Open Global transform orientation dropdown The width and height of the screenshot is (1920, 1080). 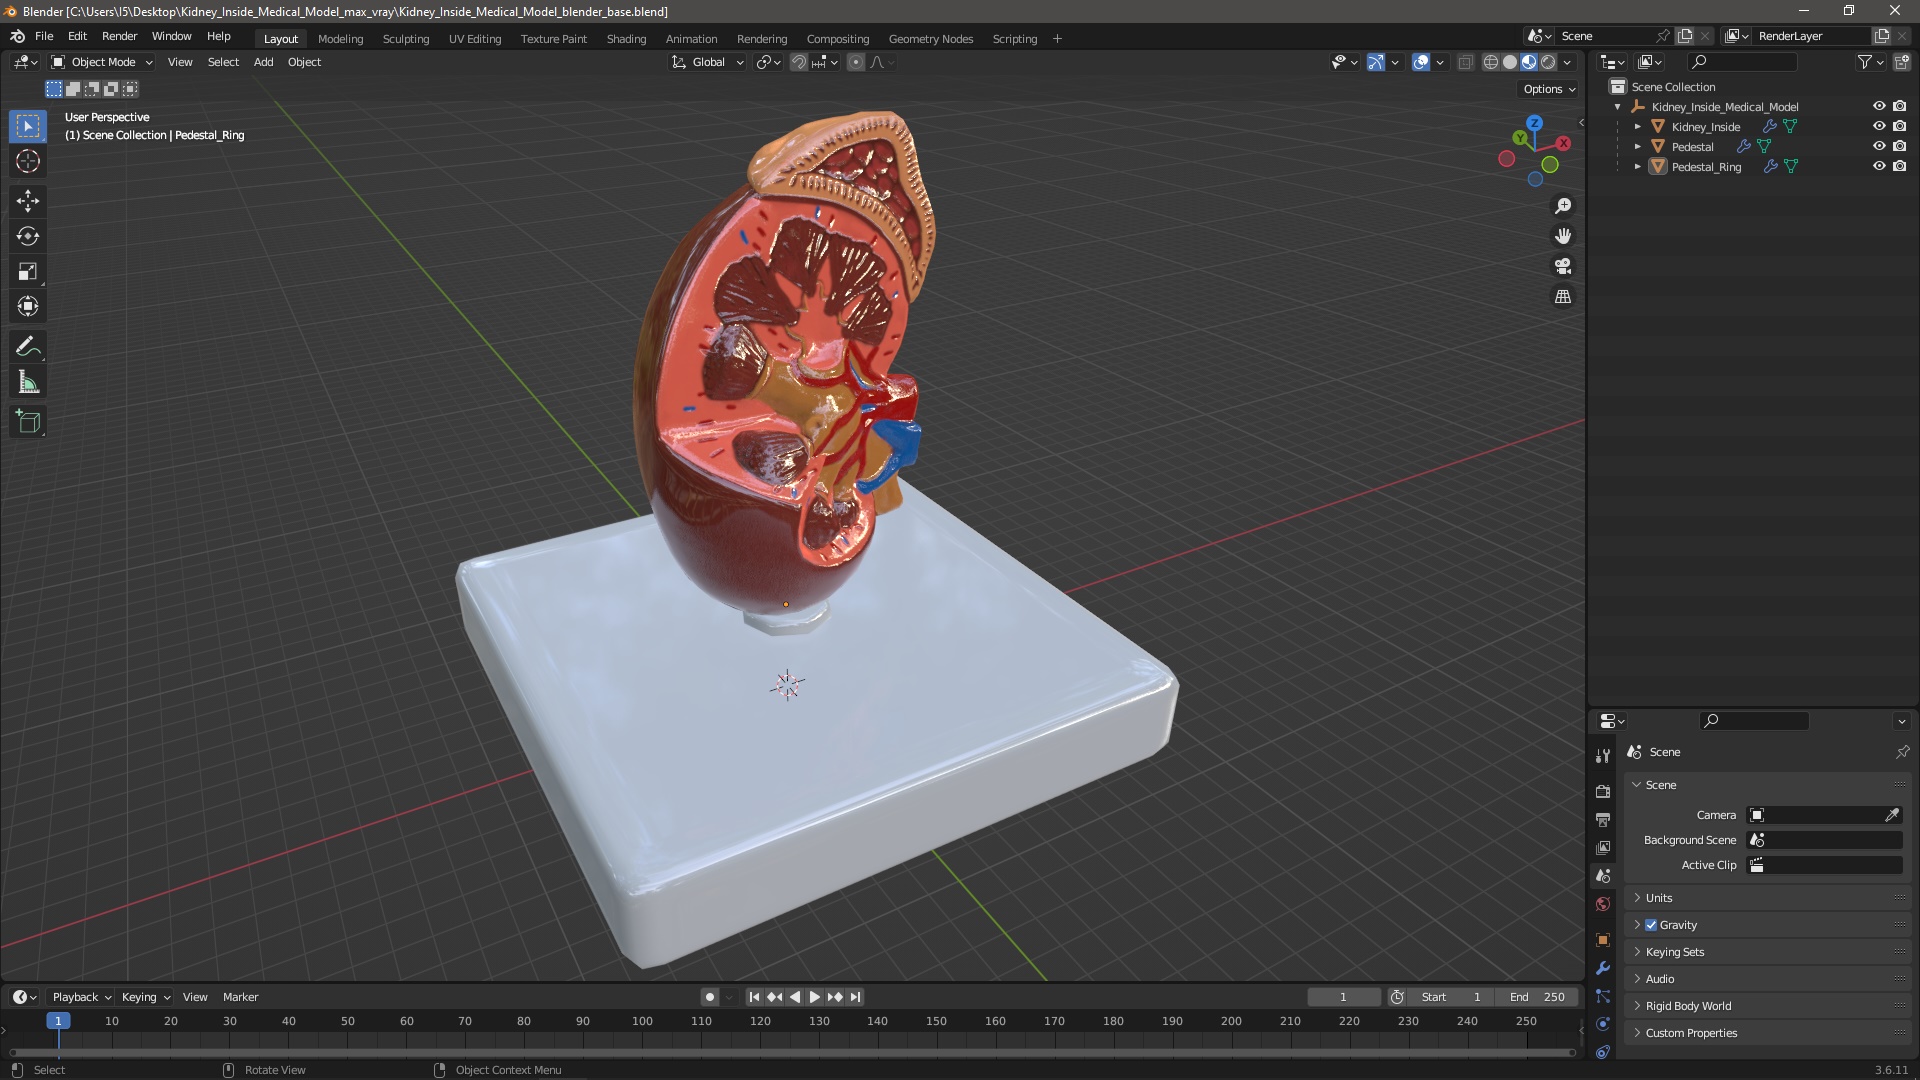pos(707,62)
